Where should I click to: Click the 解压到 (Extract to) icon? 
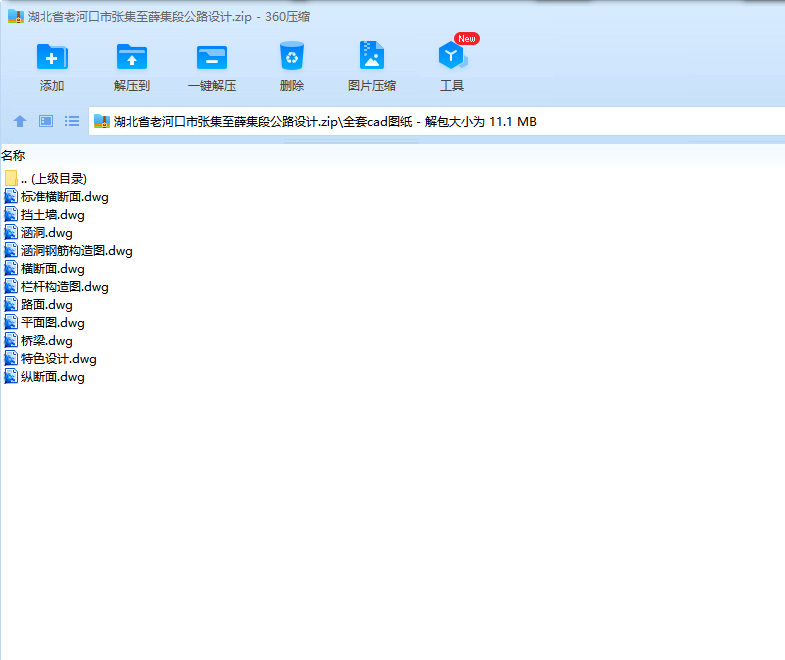132,57
